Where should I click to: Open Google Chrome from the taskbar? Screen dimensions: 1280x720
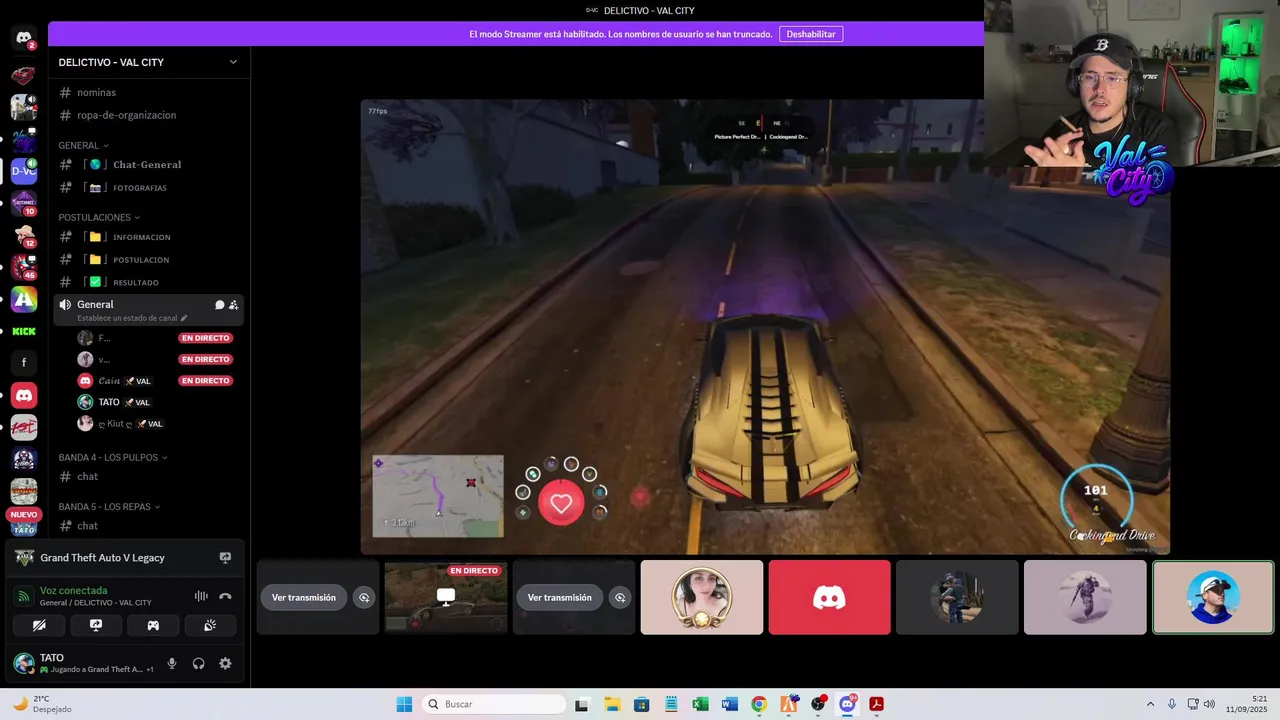click(x=759, y=704)
